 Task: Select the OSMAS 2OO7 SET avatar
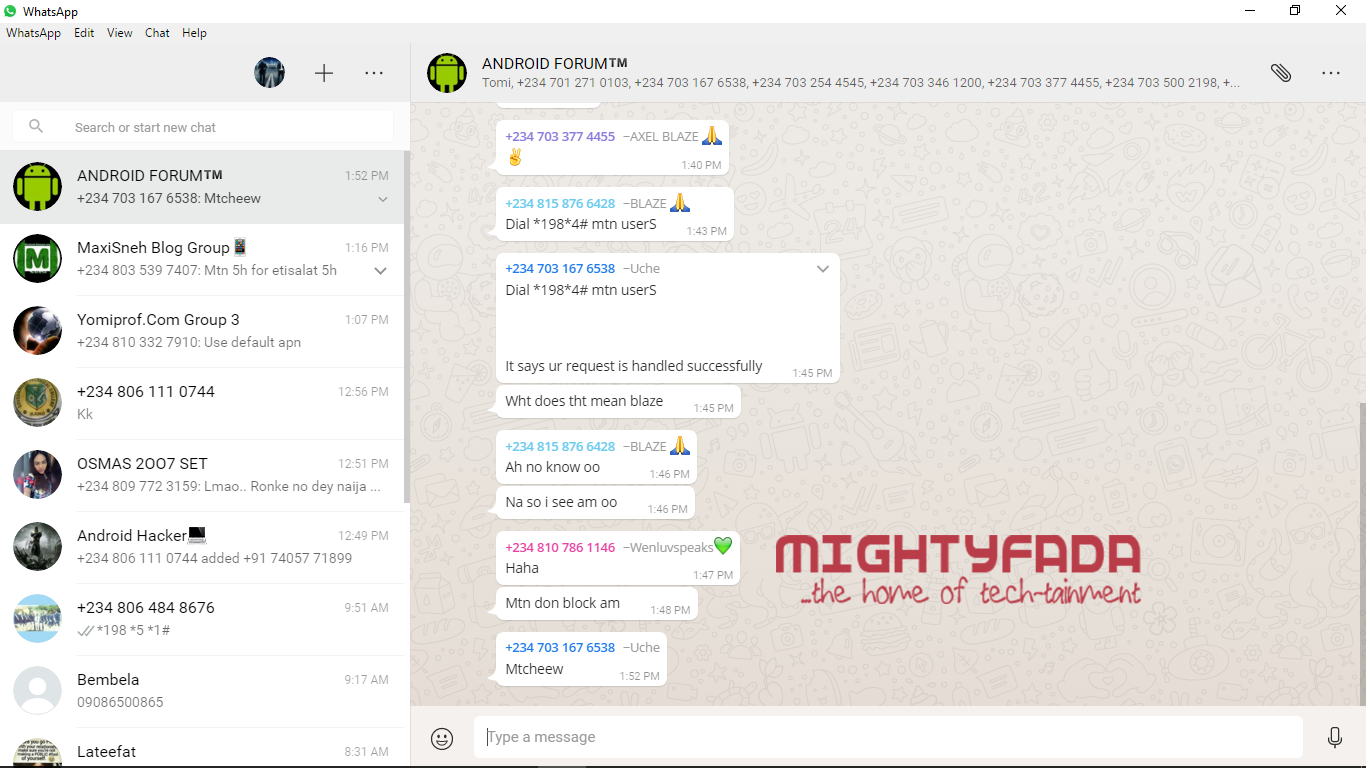tap(37, 474)
